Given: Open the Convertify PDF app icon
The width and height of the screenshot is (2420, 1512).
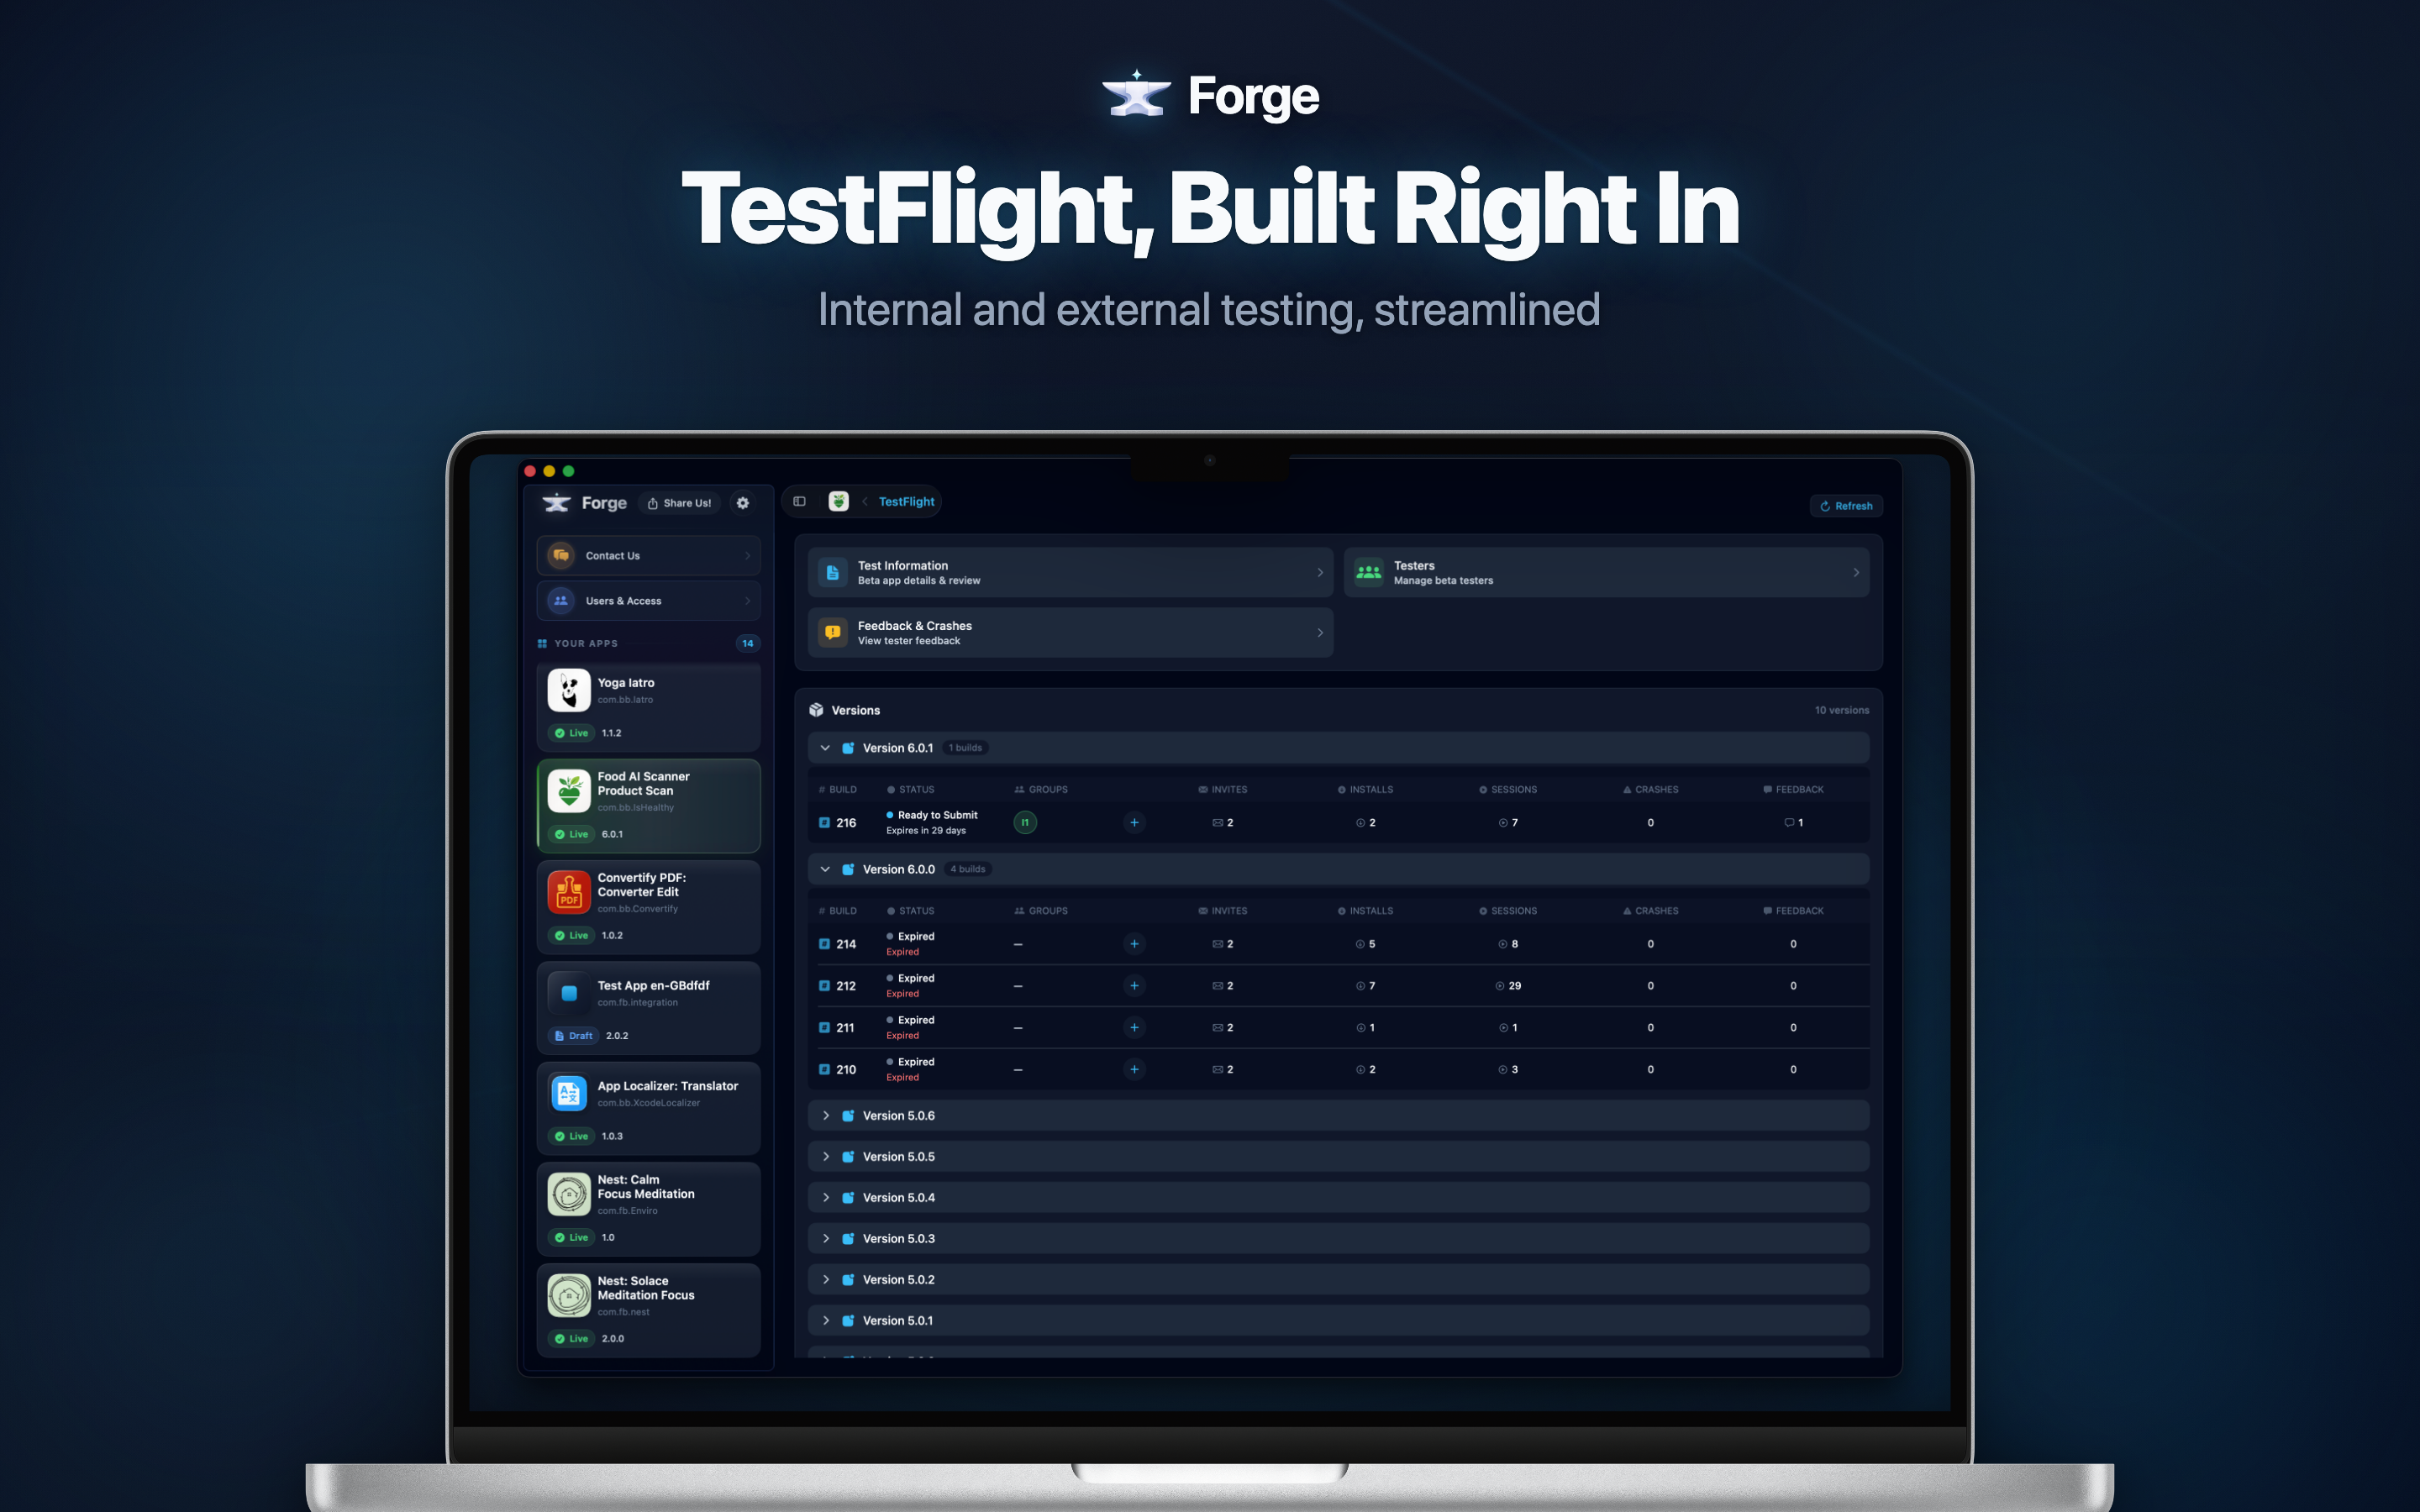Looking at the screenshot, I should [569, 892].
